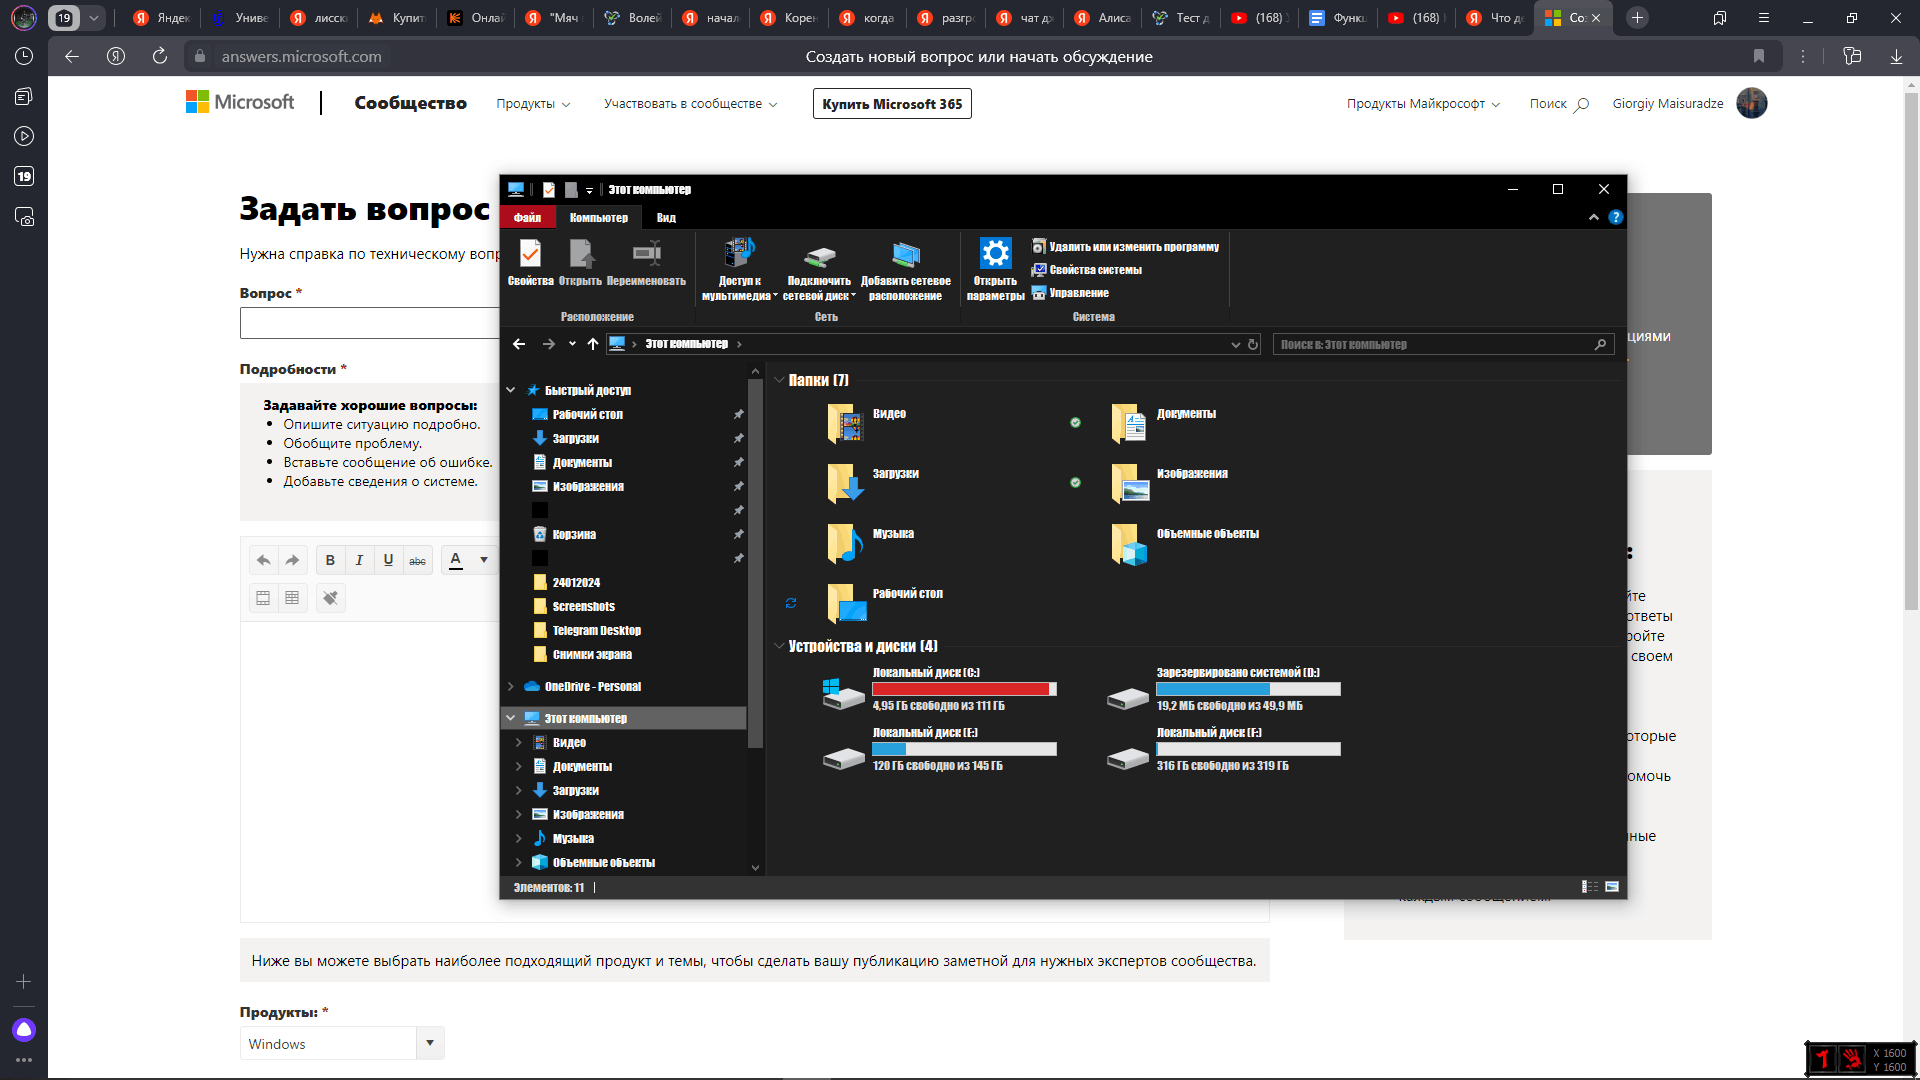Click the Microsoft logo link
Screen dimensions: 1920x1080
click(240, 102)
